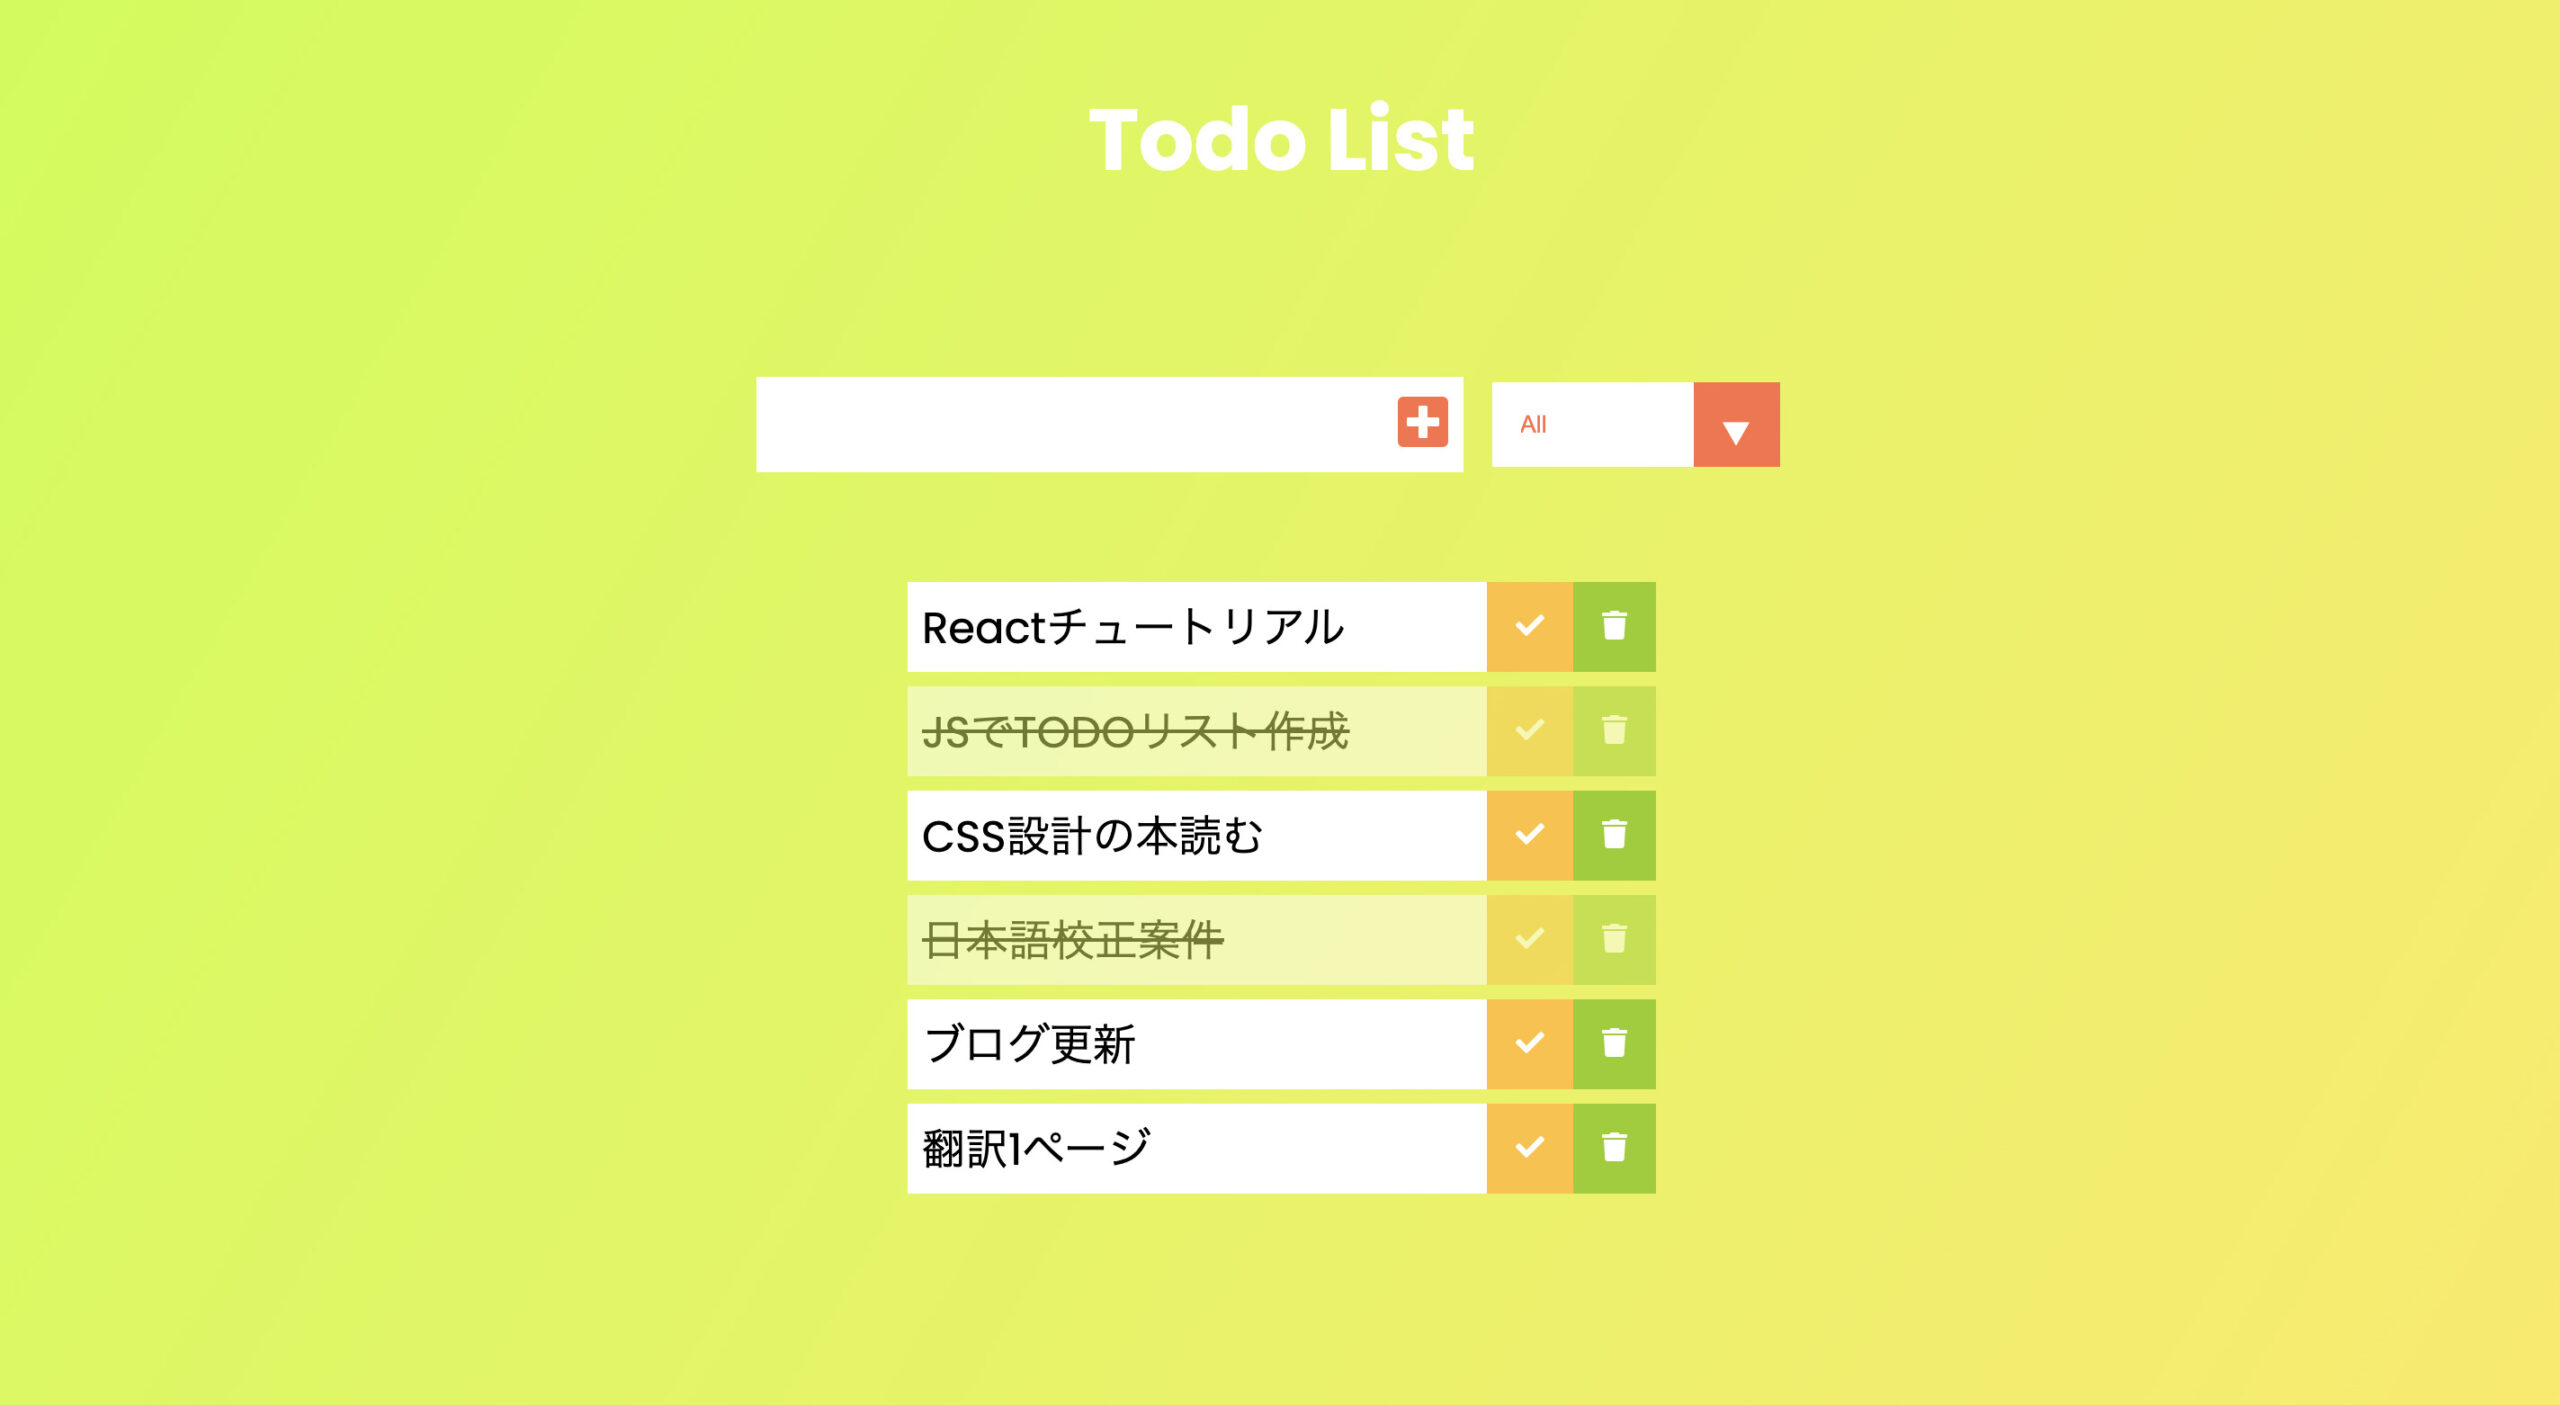Toggle completion of CSS設計の本読む

(x=1530, y=835)
